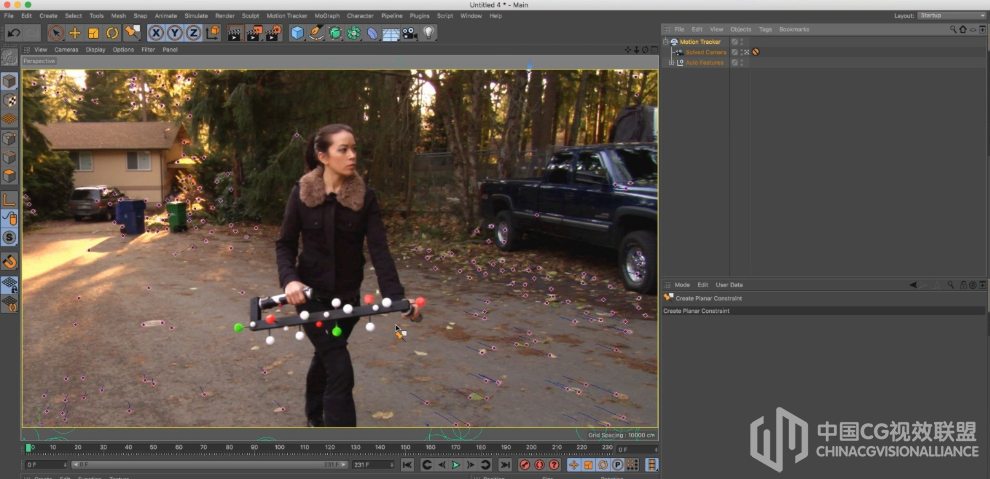Viewport: 990px width, 479px height.
Task: Open the Spline Pen tool
Action: pyautogui.click(x=316, y=33)
